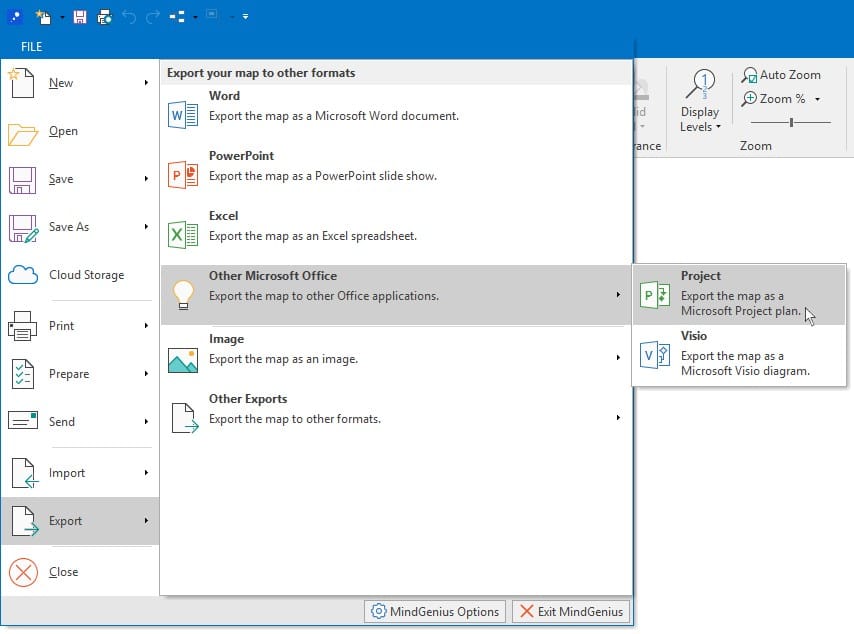Click the Save As disk-and-pencil icon
Screen dimensions: 854x634
[23, 228]
